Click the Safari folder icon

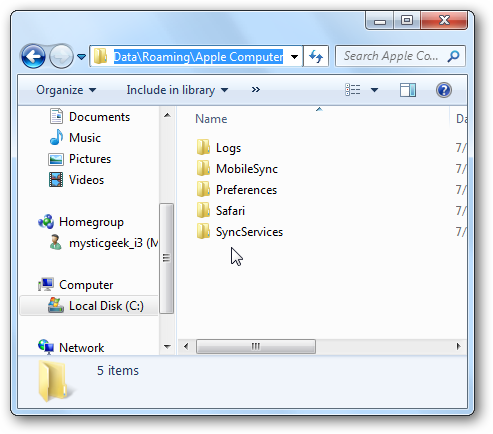coord(203,210)
